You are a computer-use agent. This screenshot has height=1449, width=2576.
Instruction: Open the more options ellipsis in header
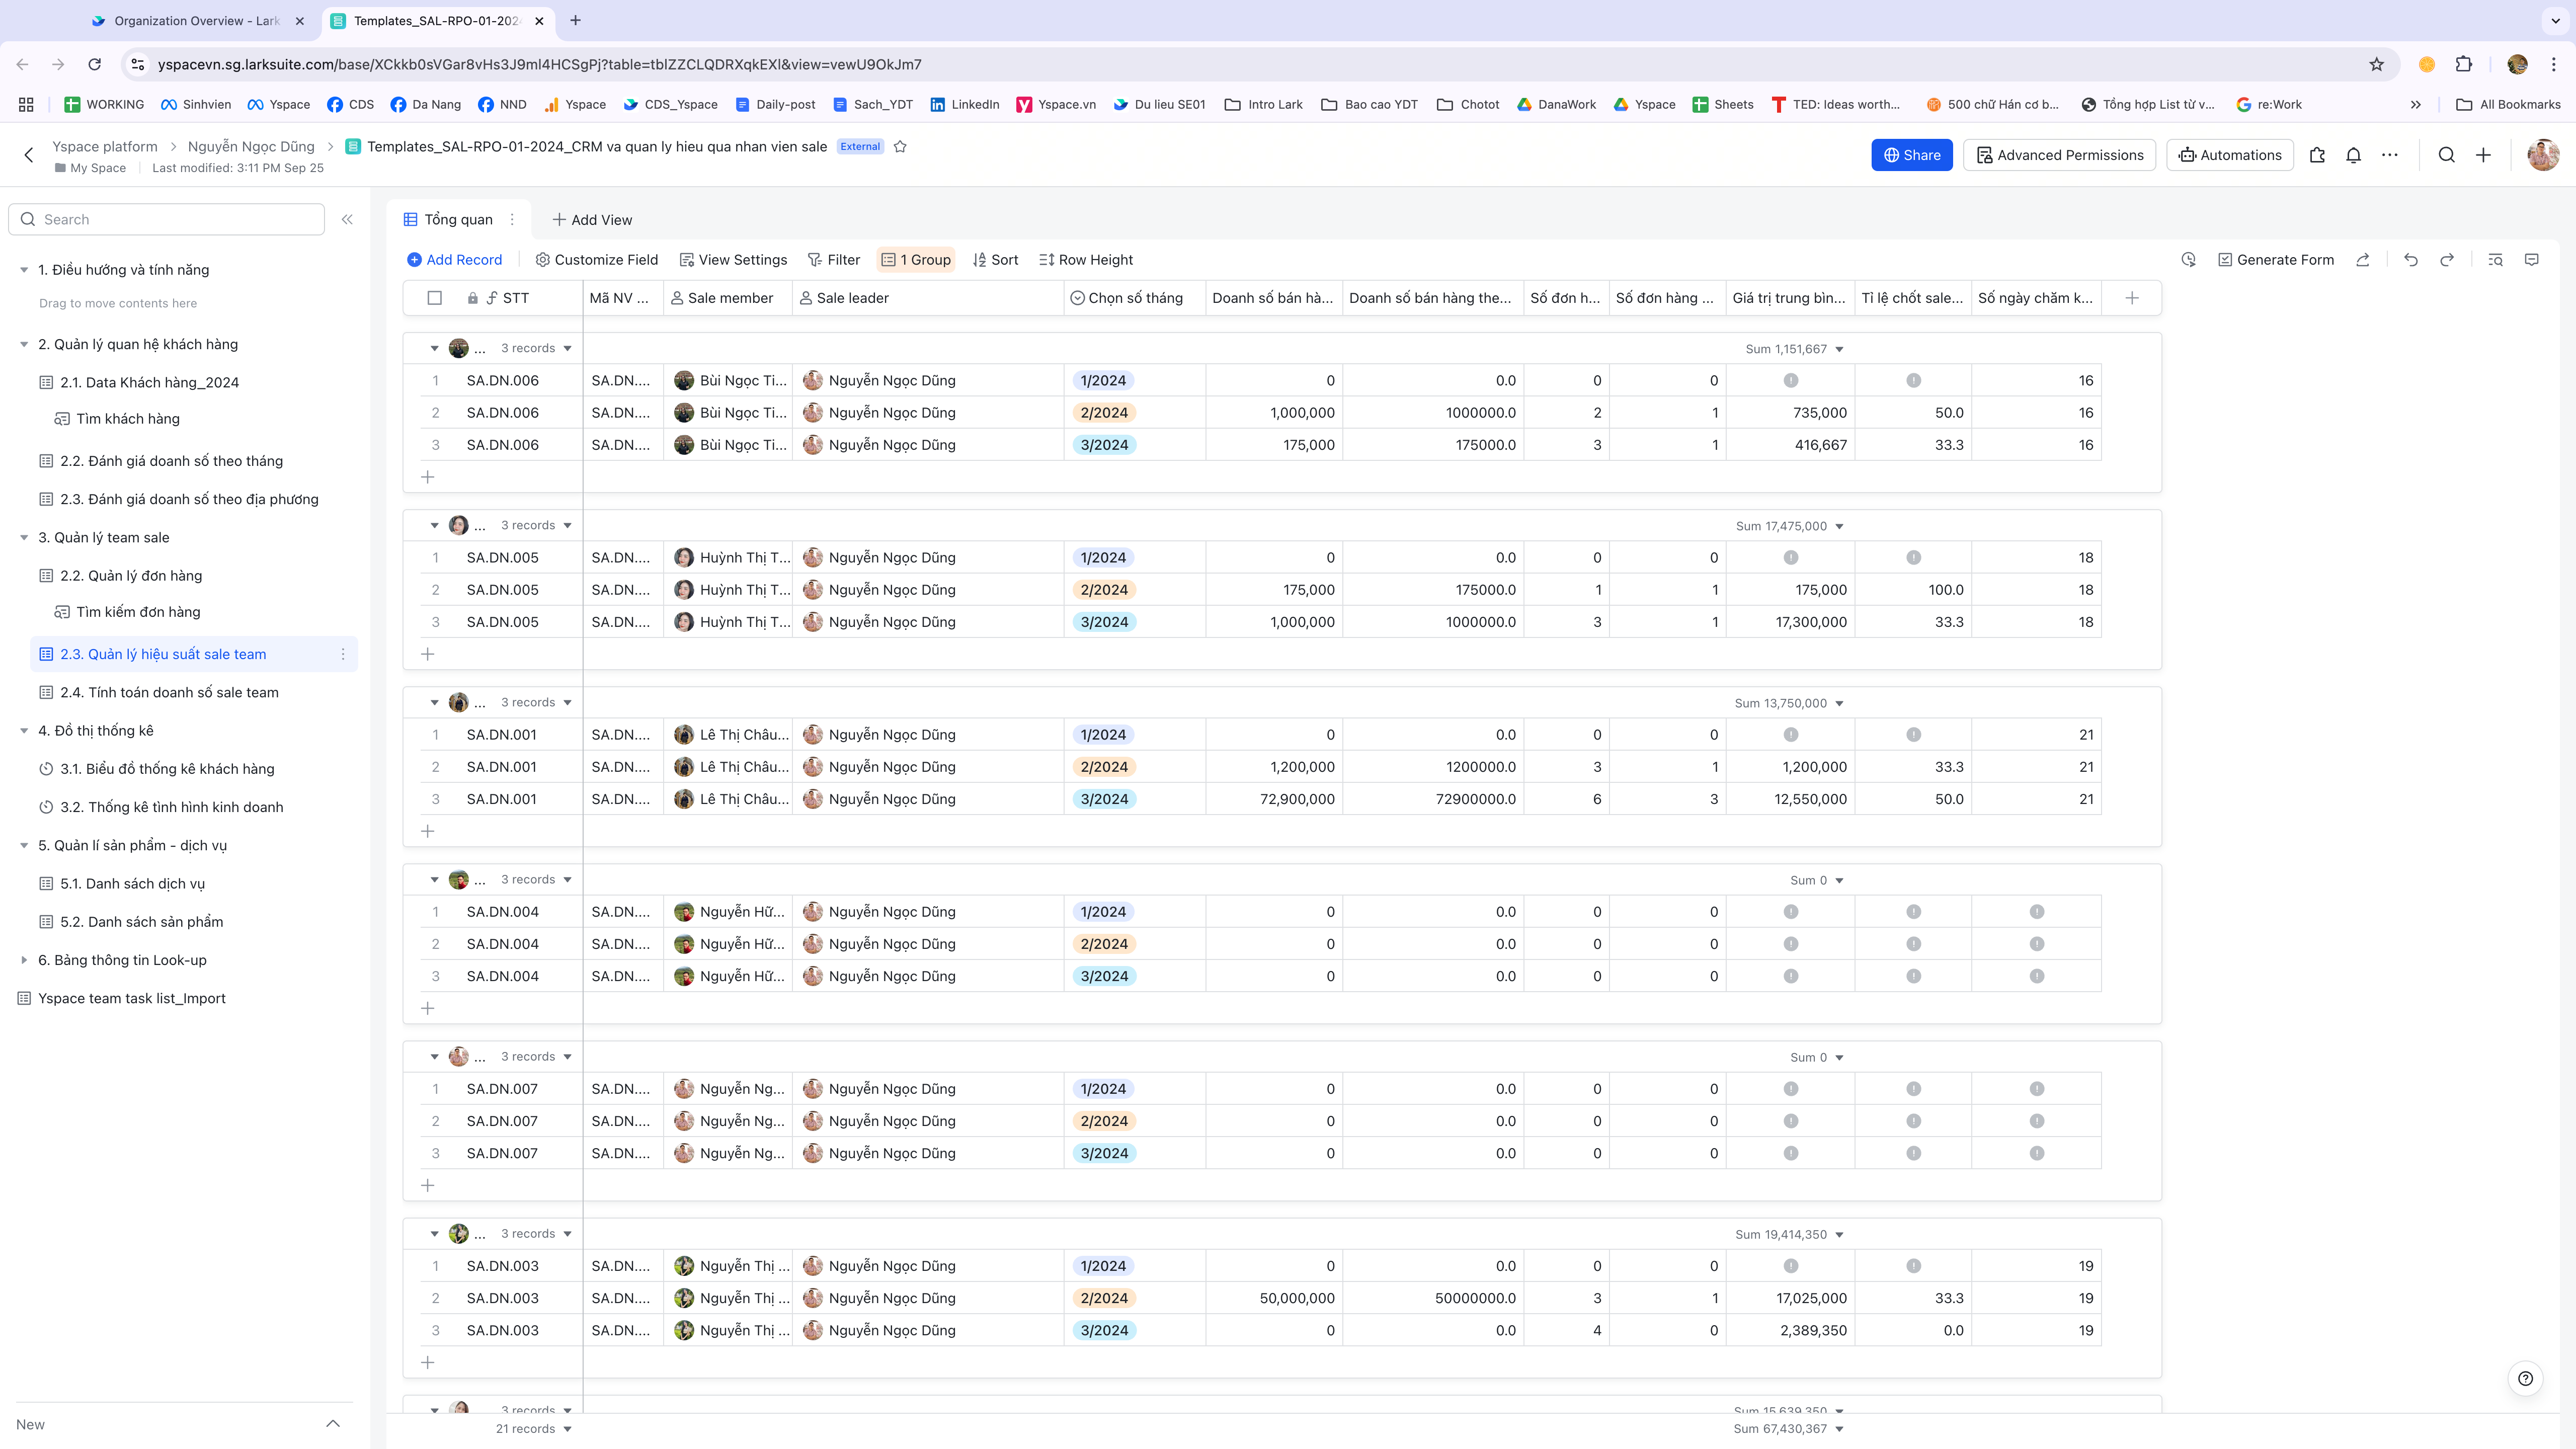pos(2390,155)
